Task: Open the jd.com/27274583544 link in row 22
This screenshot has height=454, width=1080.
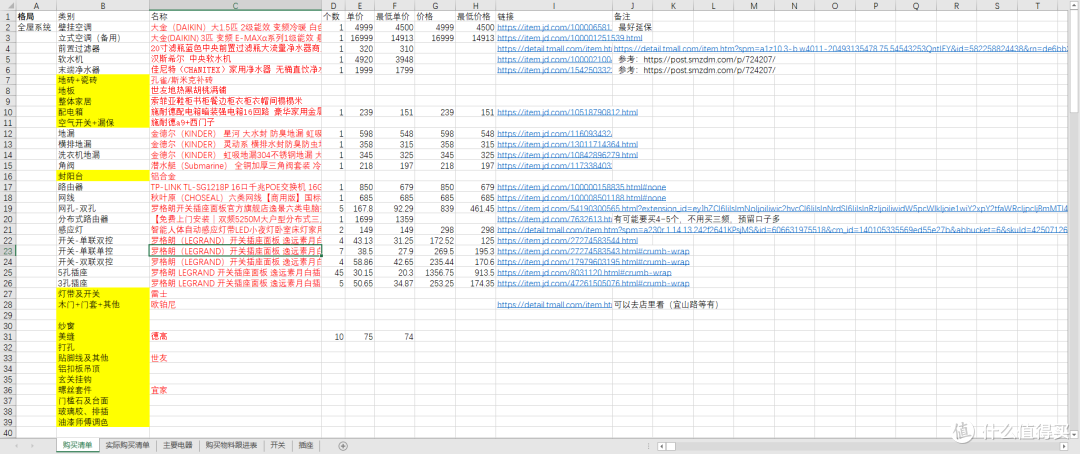Action: pyautogui.click(x=568, y=240)
